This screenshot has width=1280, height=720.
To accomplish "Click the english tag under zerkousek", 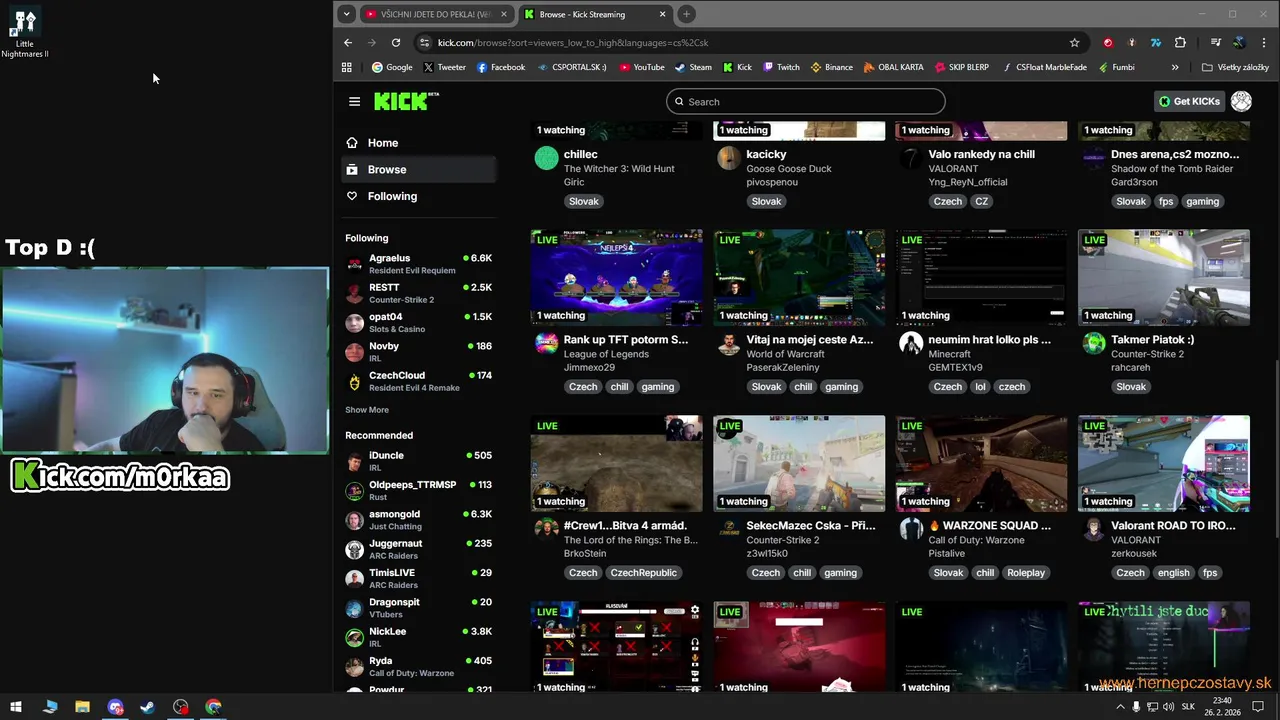I will [x=1173, y=573].
